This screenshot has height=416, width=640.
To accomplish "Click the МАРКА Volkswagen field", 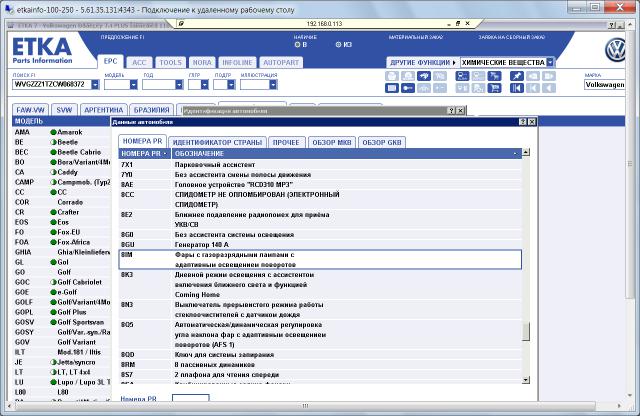I will [604, 85].
